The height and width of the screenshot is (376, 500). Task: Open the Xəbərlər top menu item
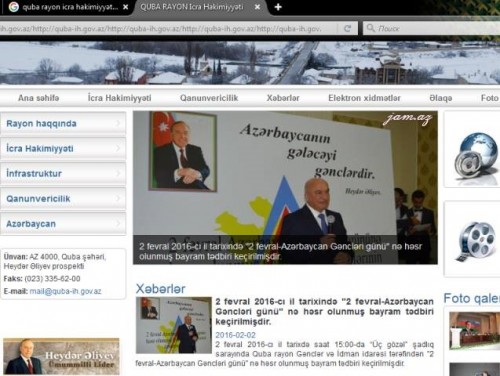[283, 98]
